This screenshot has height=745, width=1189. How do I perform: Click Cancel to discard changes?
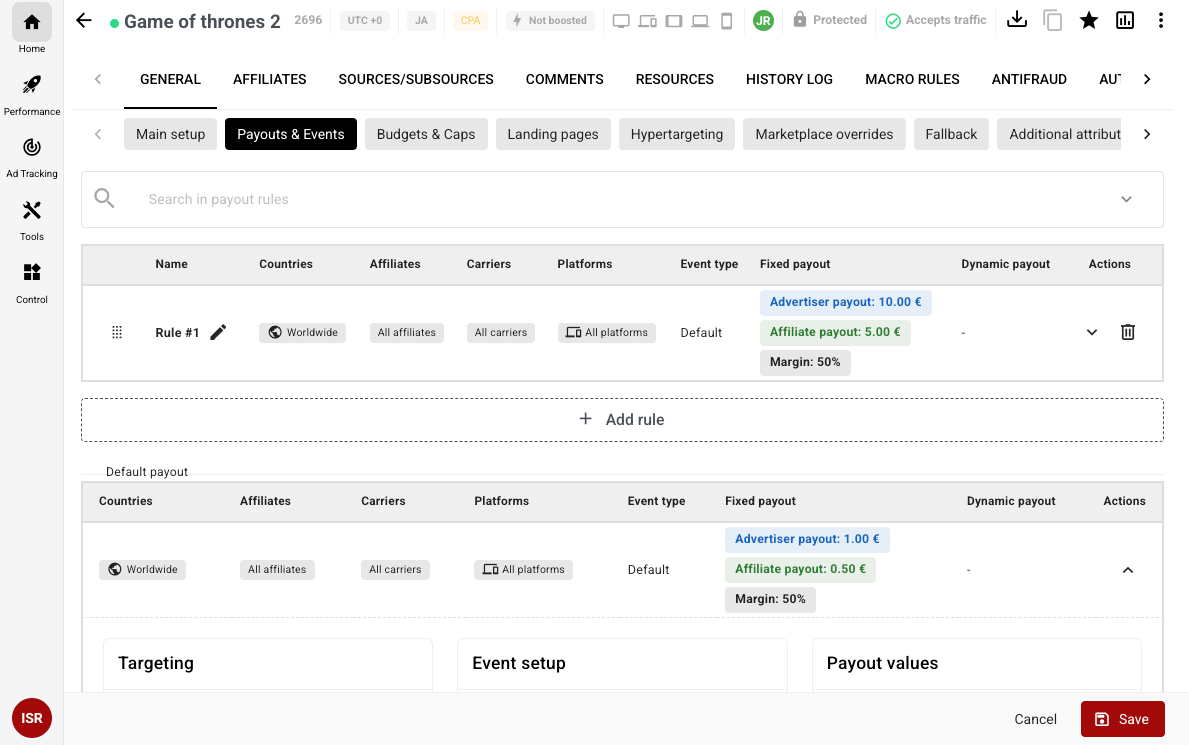(x=1035, y=719)
